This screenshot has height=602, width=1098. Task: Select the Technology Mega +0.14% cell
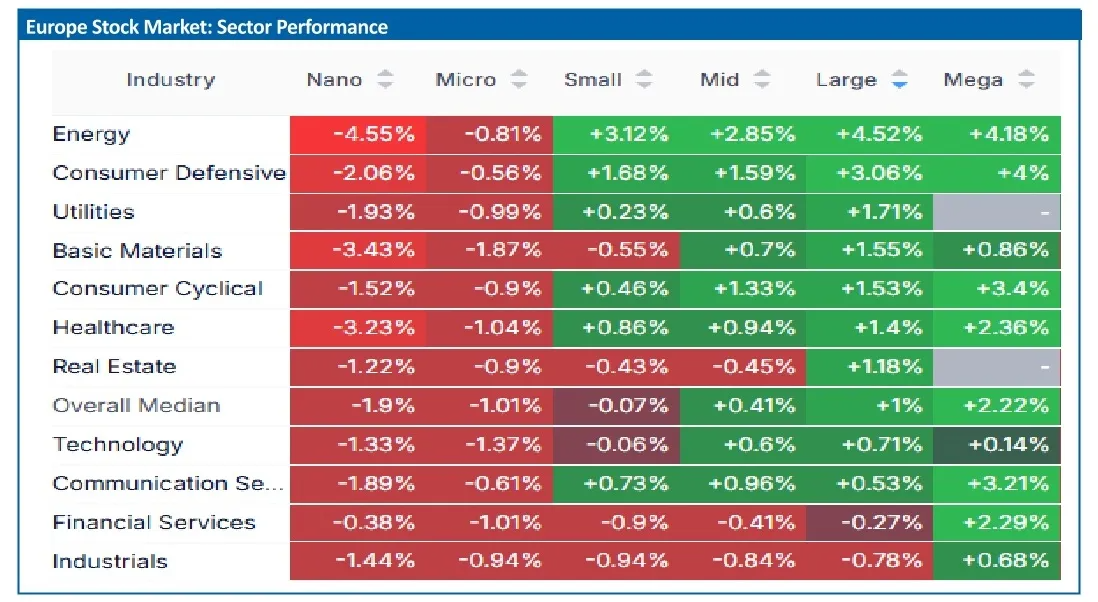click(996, 444)
